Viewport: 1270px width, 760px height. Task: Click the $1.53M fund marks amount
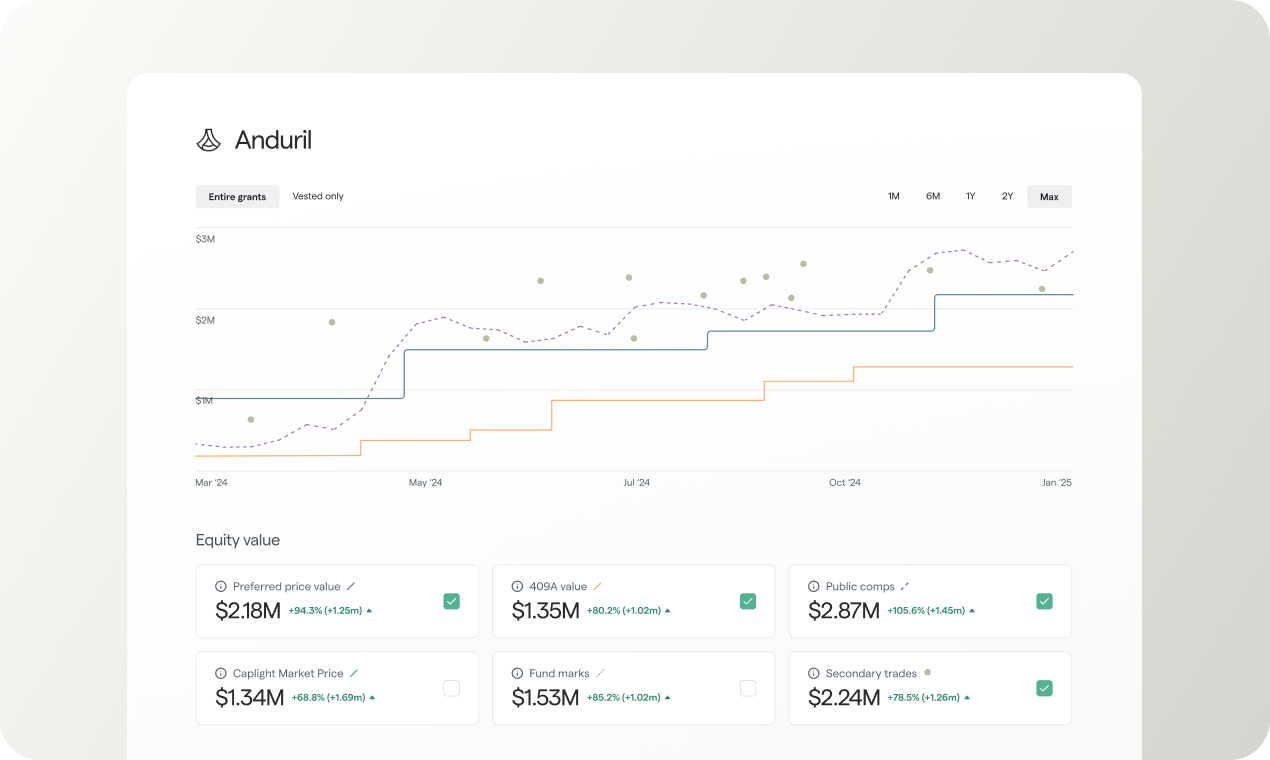pyautogui.click(x=545, y=698)
